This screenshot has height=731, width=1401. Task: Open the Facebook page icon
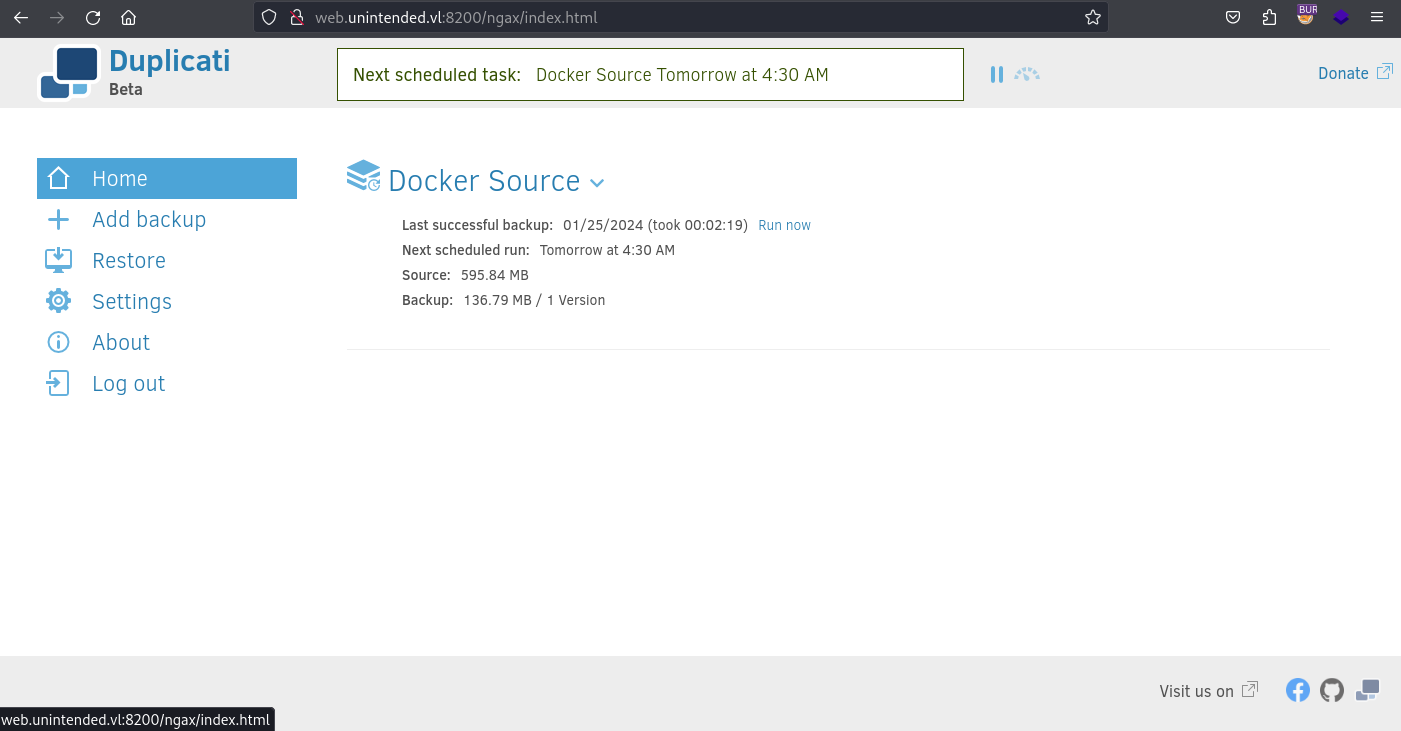click(x=1298, y=690)
